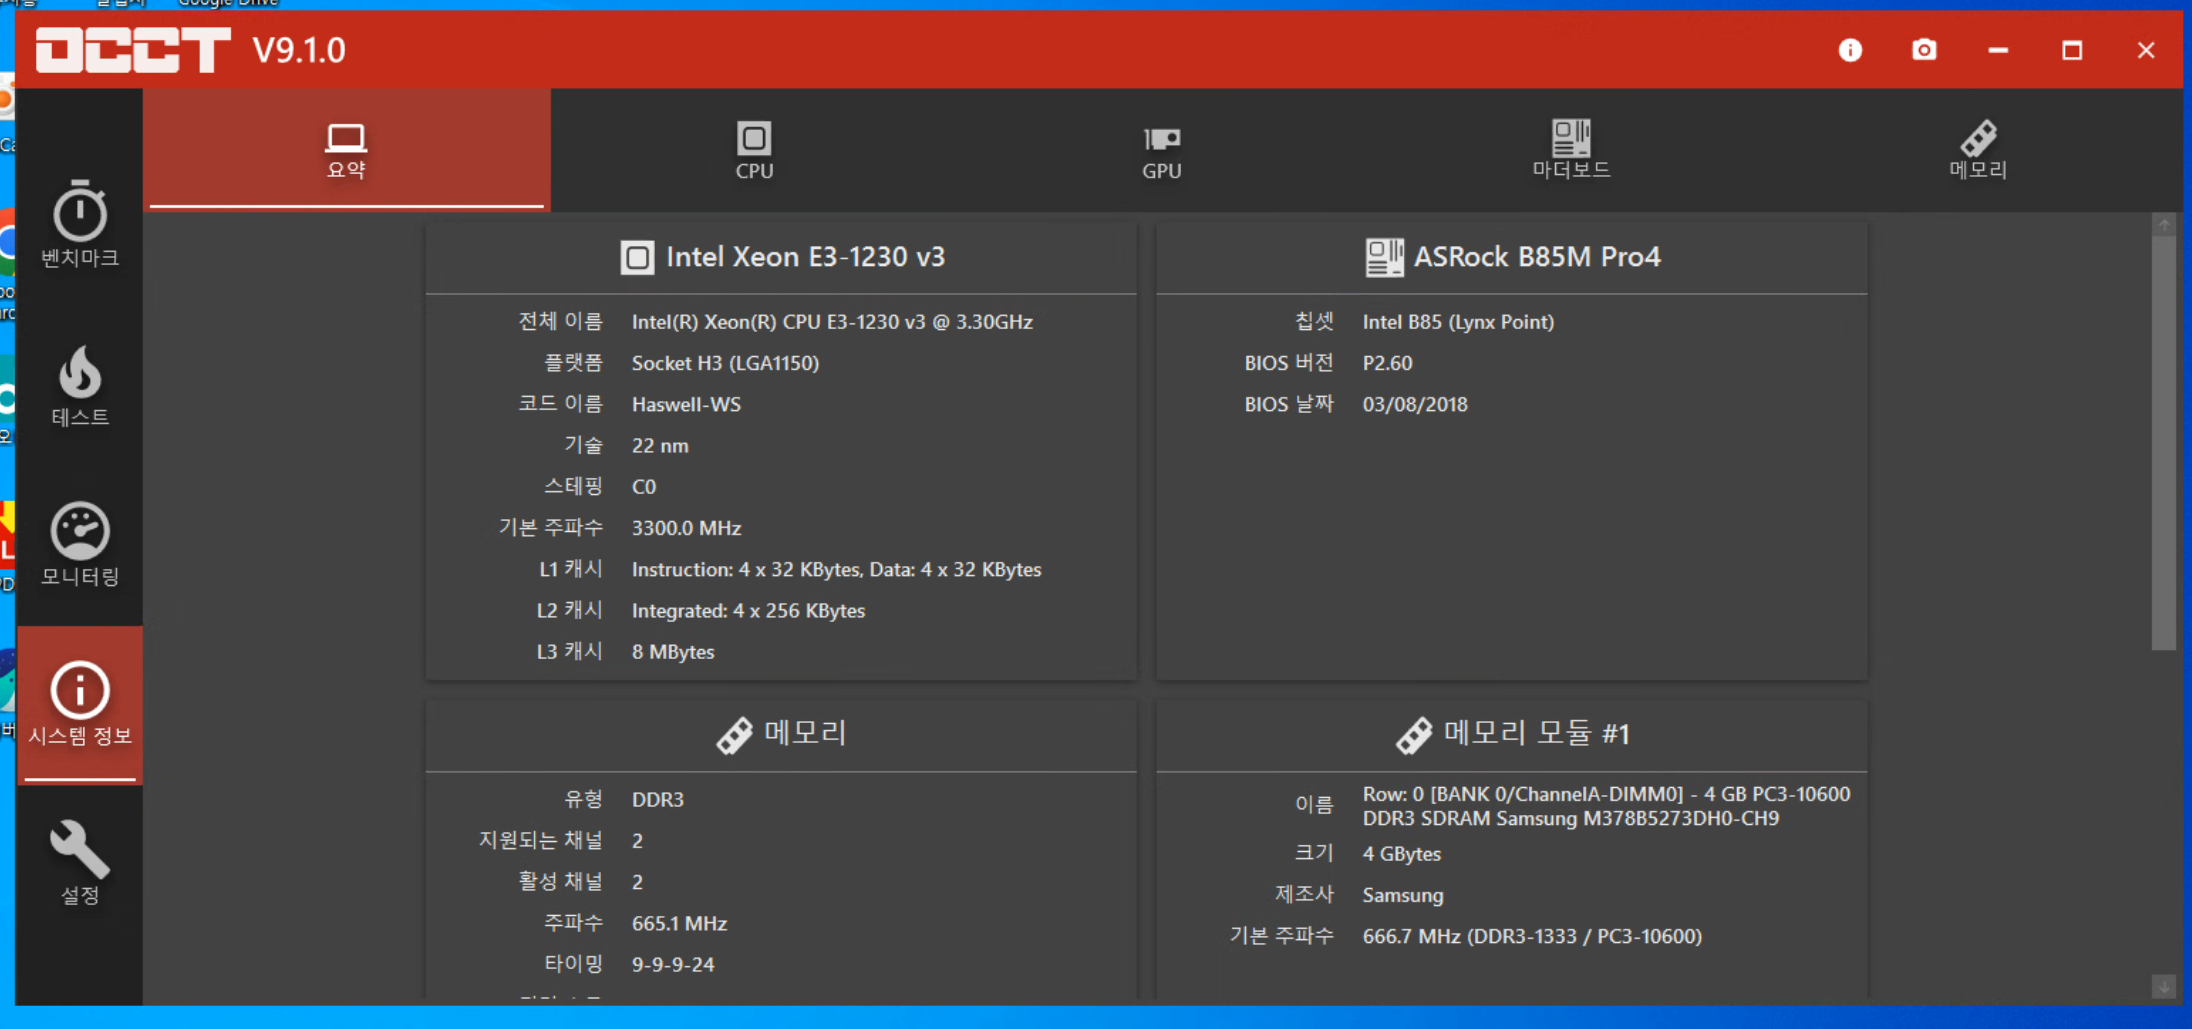This screenshot has width=2192, height=1029.
Task: Click the '3300.0 MHz' base frequency value
Action: click(x=686, y=528)
